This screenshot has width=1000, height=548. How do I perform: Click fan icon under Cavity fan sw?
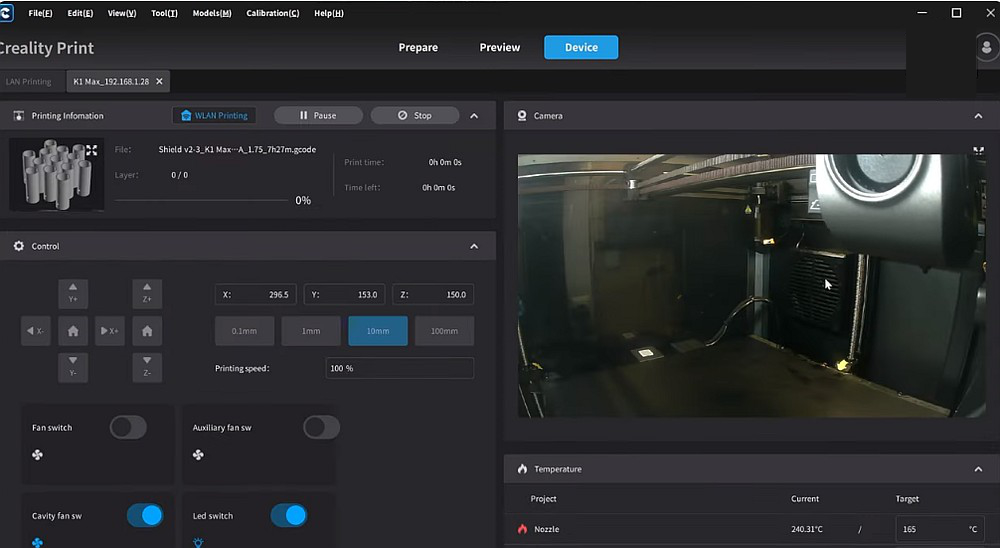(37, 543)
